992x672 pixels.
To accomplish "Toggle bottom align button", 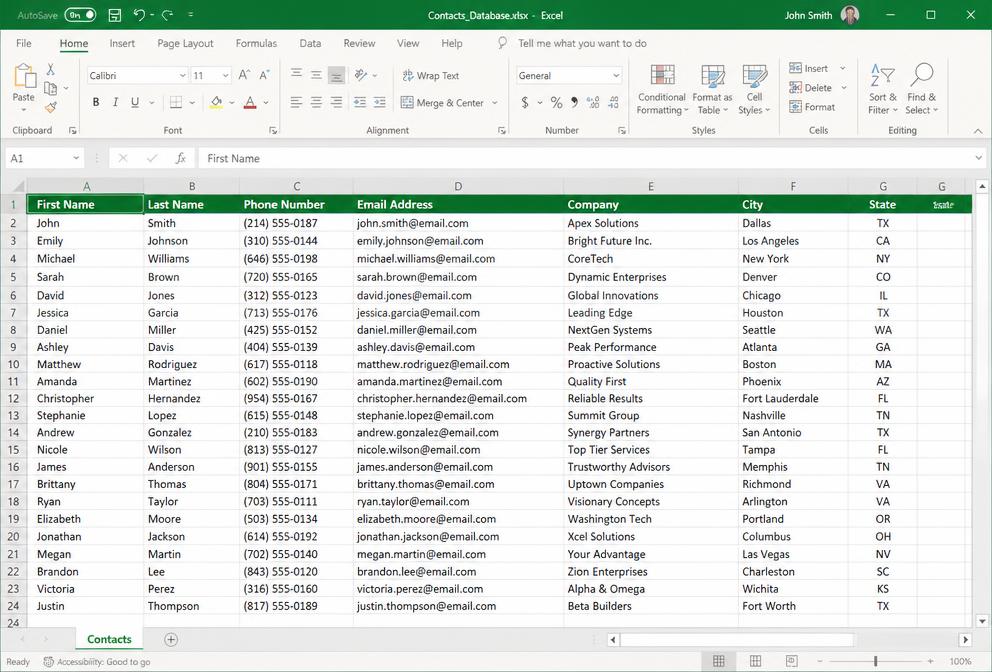I will pos(337,75).
